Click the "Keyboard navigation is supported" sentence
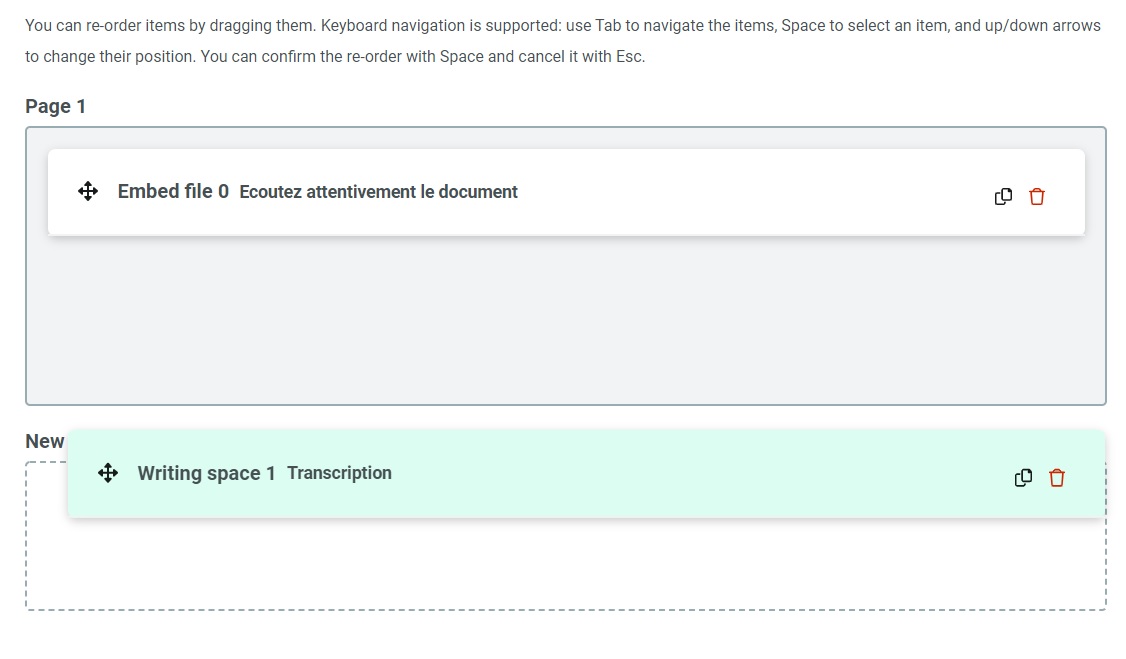The height and width of the screenshot is (659, 1126). 440,25
